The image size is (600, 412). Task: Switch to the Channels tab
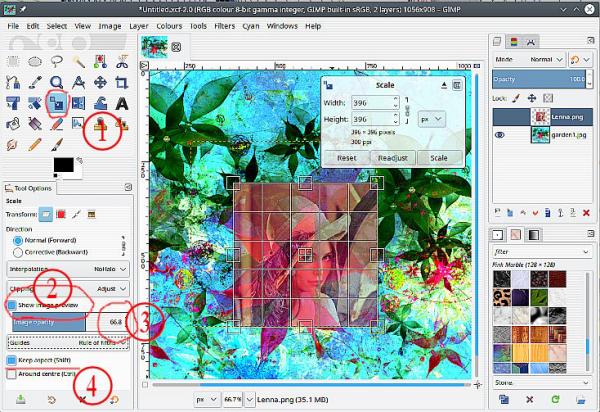[514, 41]
